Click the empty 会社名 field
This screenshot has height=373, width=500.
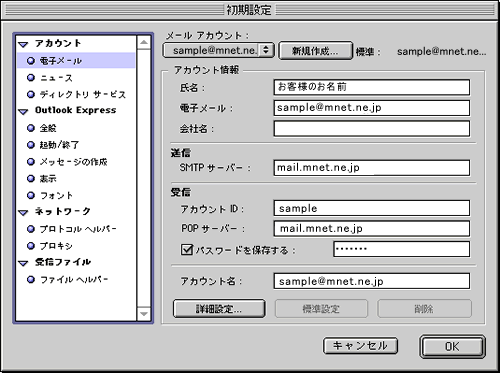372,128
